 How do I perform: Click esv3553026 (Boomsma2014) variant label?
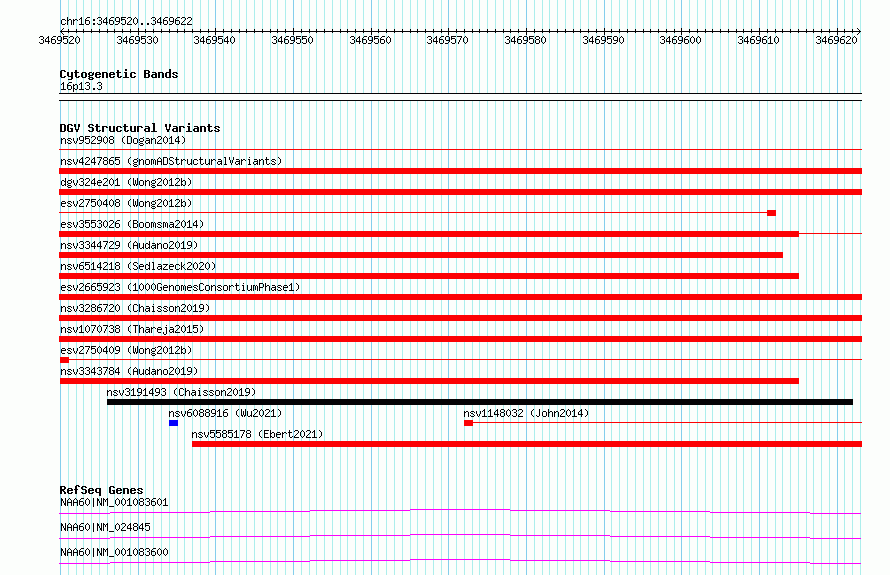click(x=132, y=224)
